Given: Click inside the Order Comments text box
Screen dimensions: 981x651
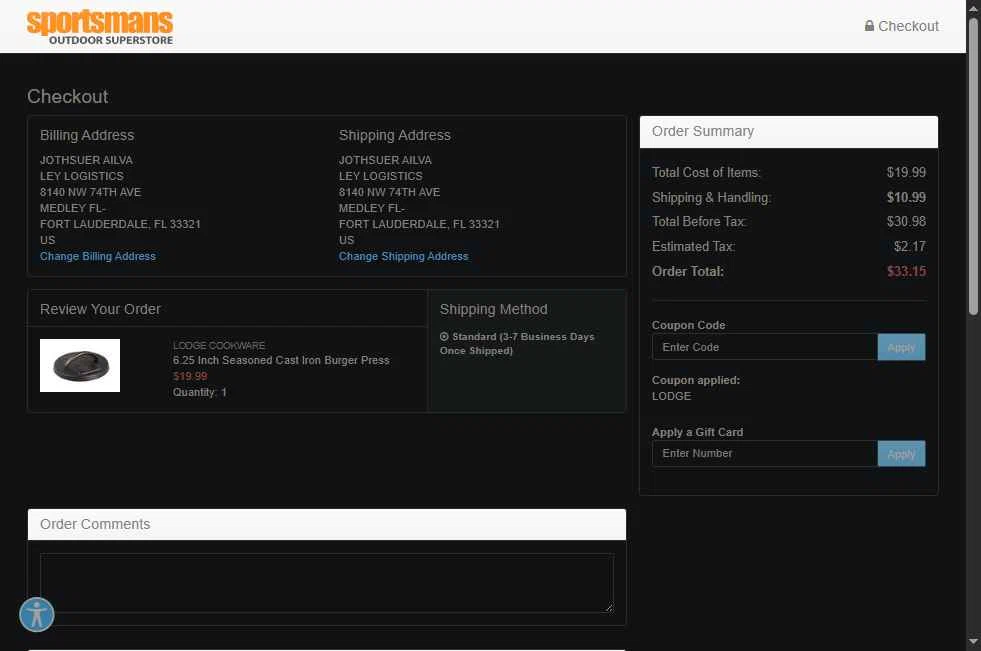Looking at the screenshot, I should click(327, 583).
